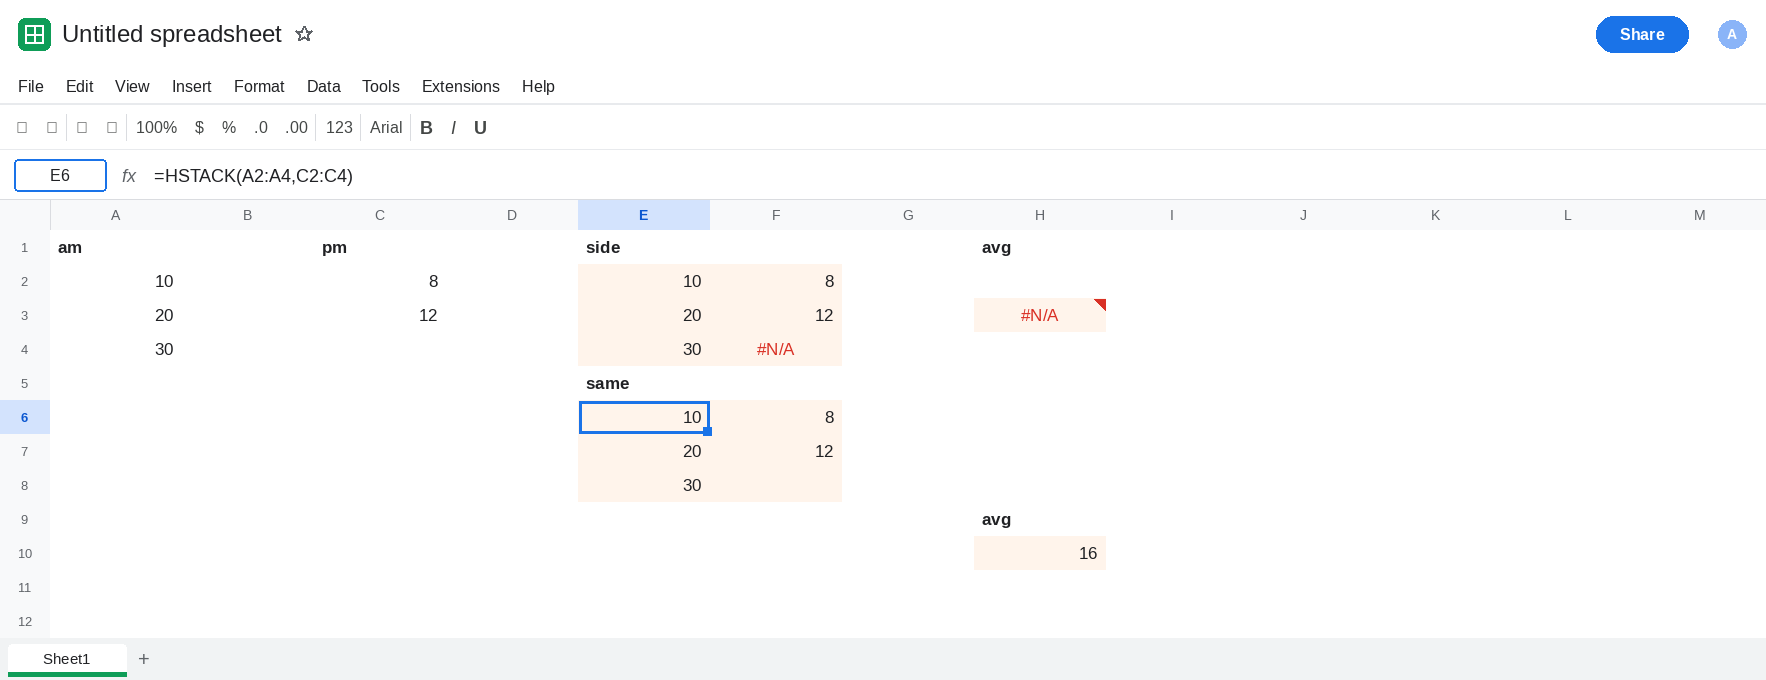The image size is (1766, 680).
Task: Click the 'avg' cell in row 9
Action: [1040, 519]
